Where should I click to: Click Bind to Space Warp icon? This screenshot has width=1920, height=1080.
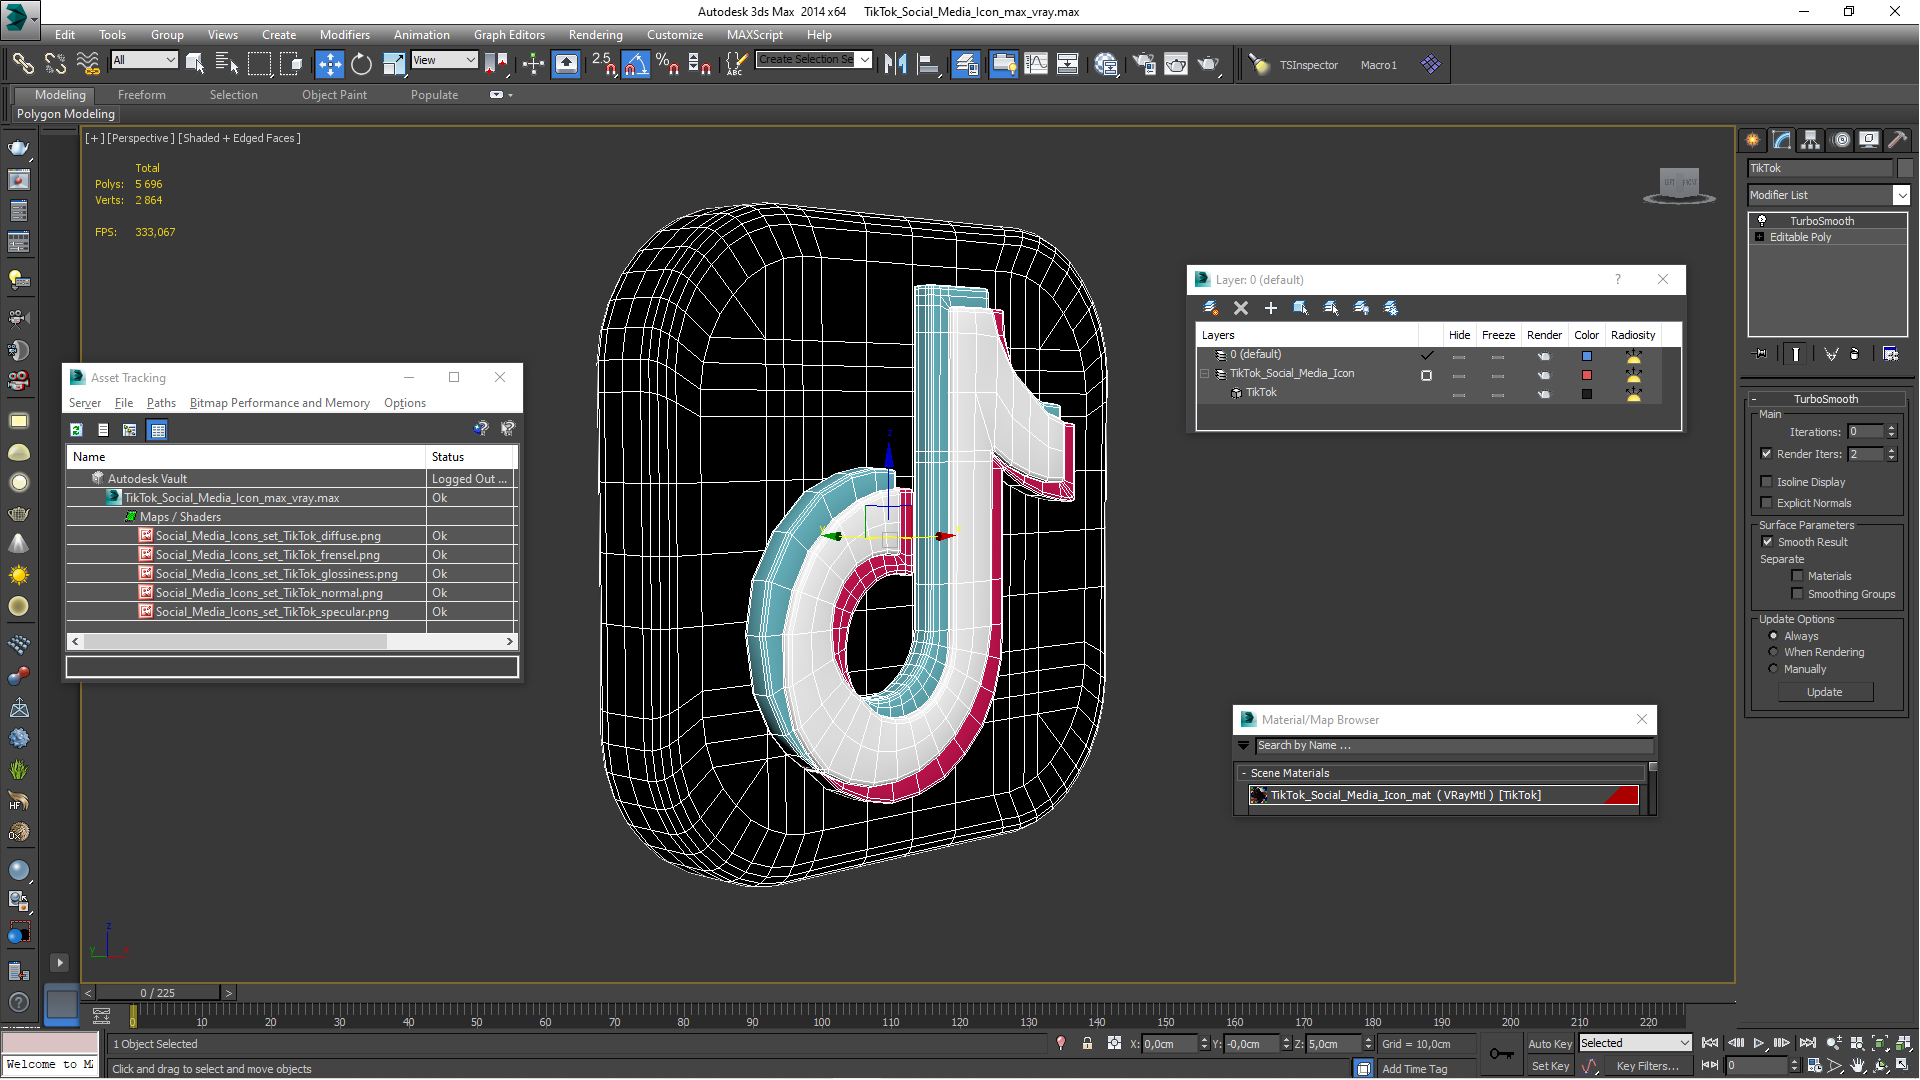(88, 64)
